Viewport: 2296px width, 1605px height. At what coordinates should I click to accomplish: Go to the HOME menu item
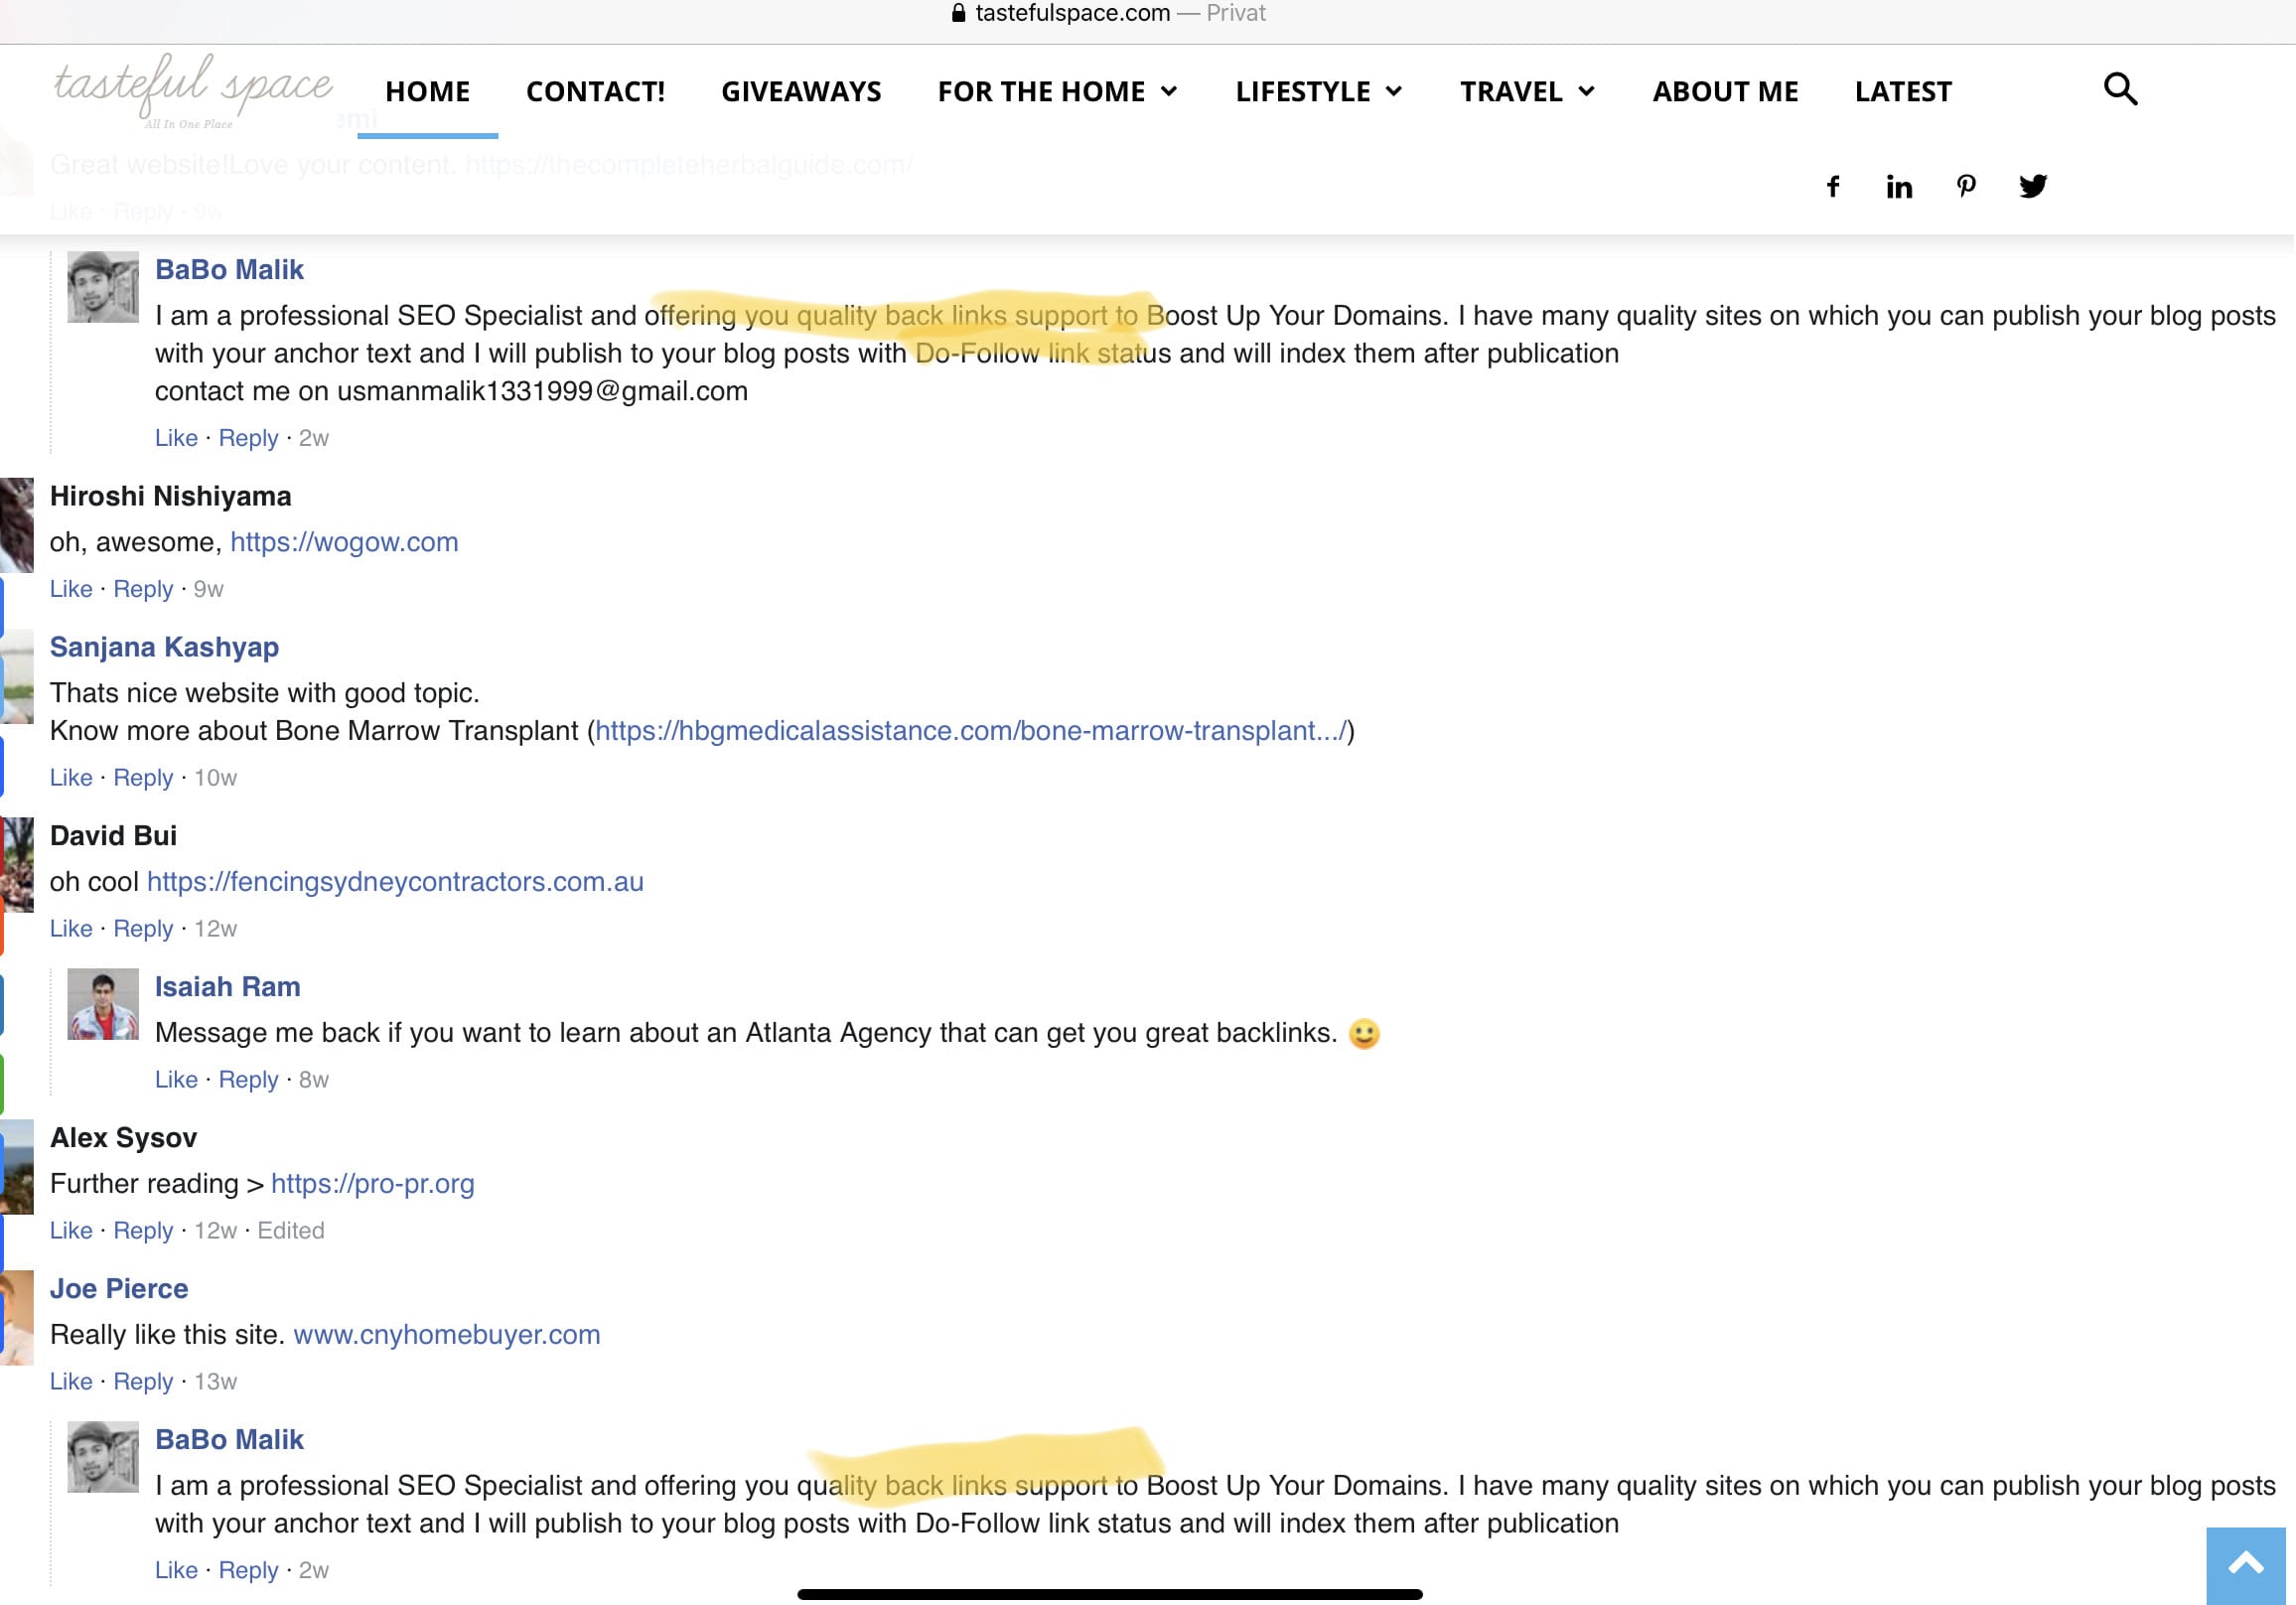tap(427, 92)
